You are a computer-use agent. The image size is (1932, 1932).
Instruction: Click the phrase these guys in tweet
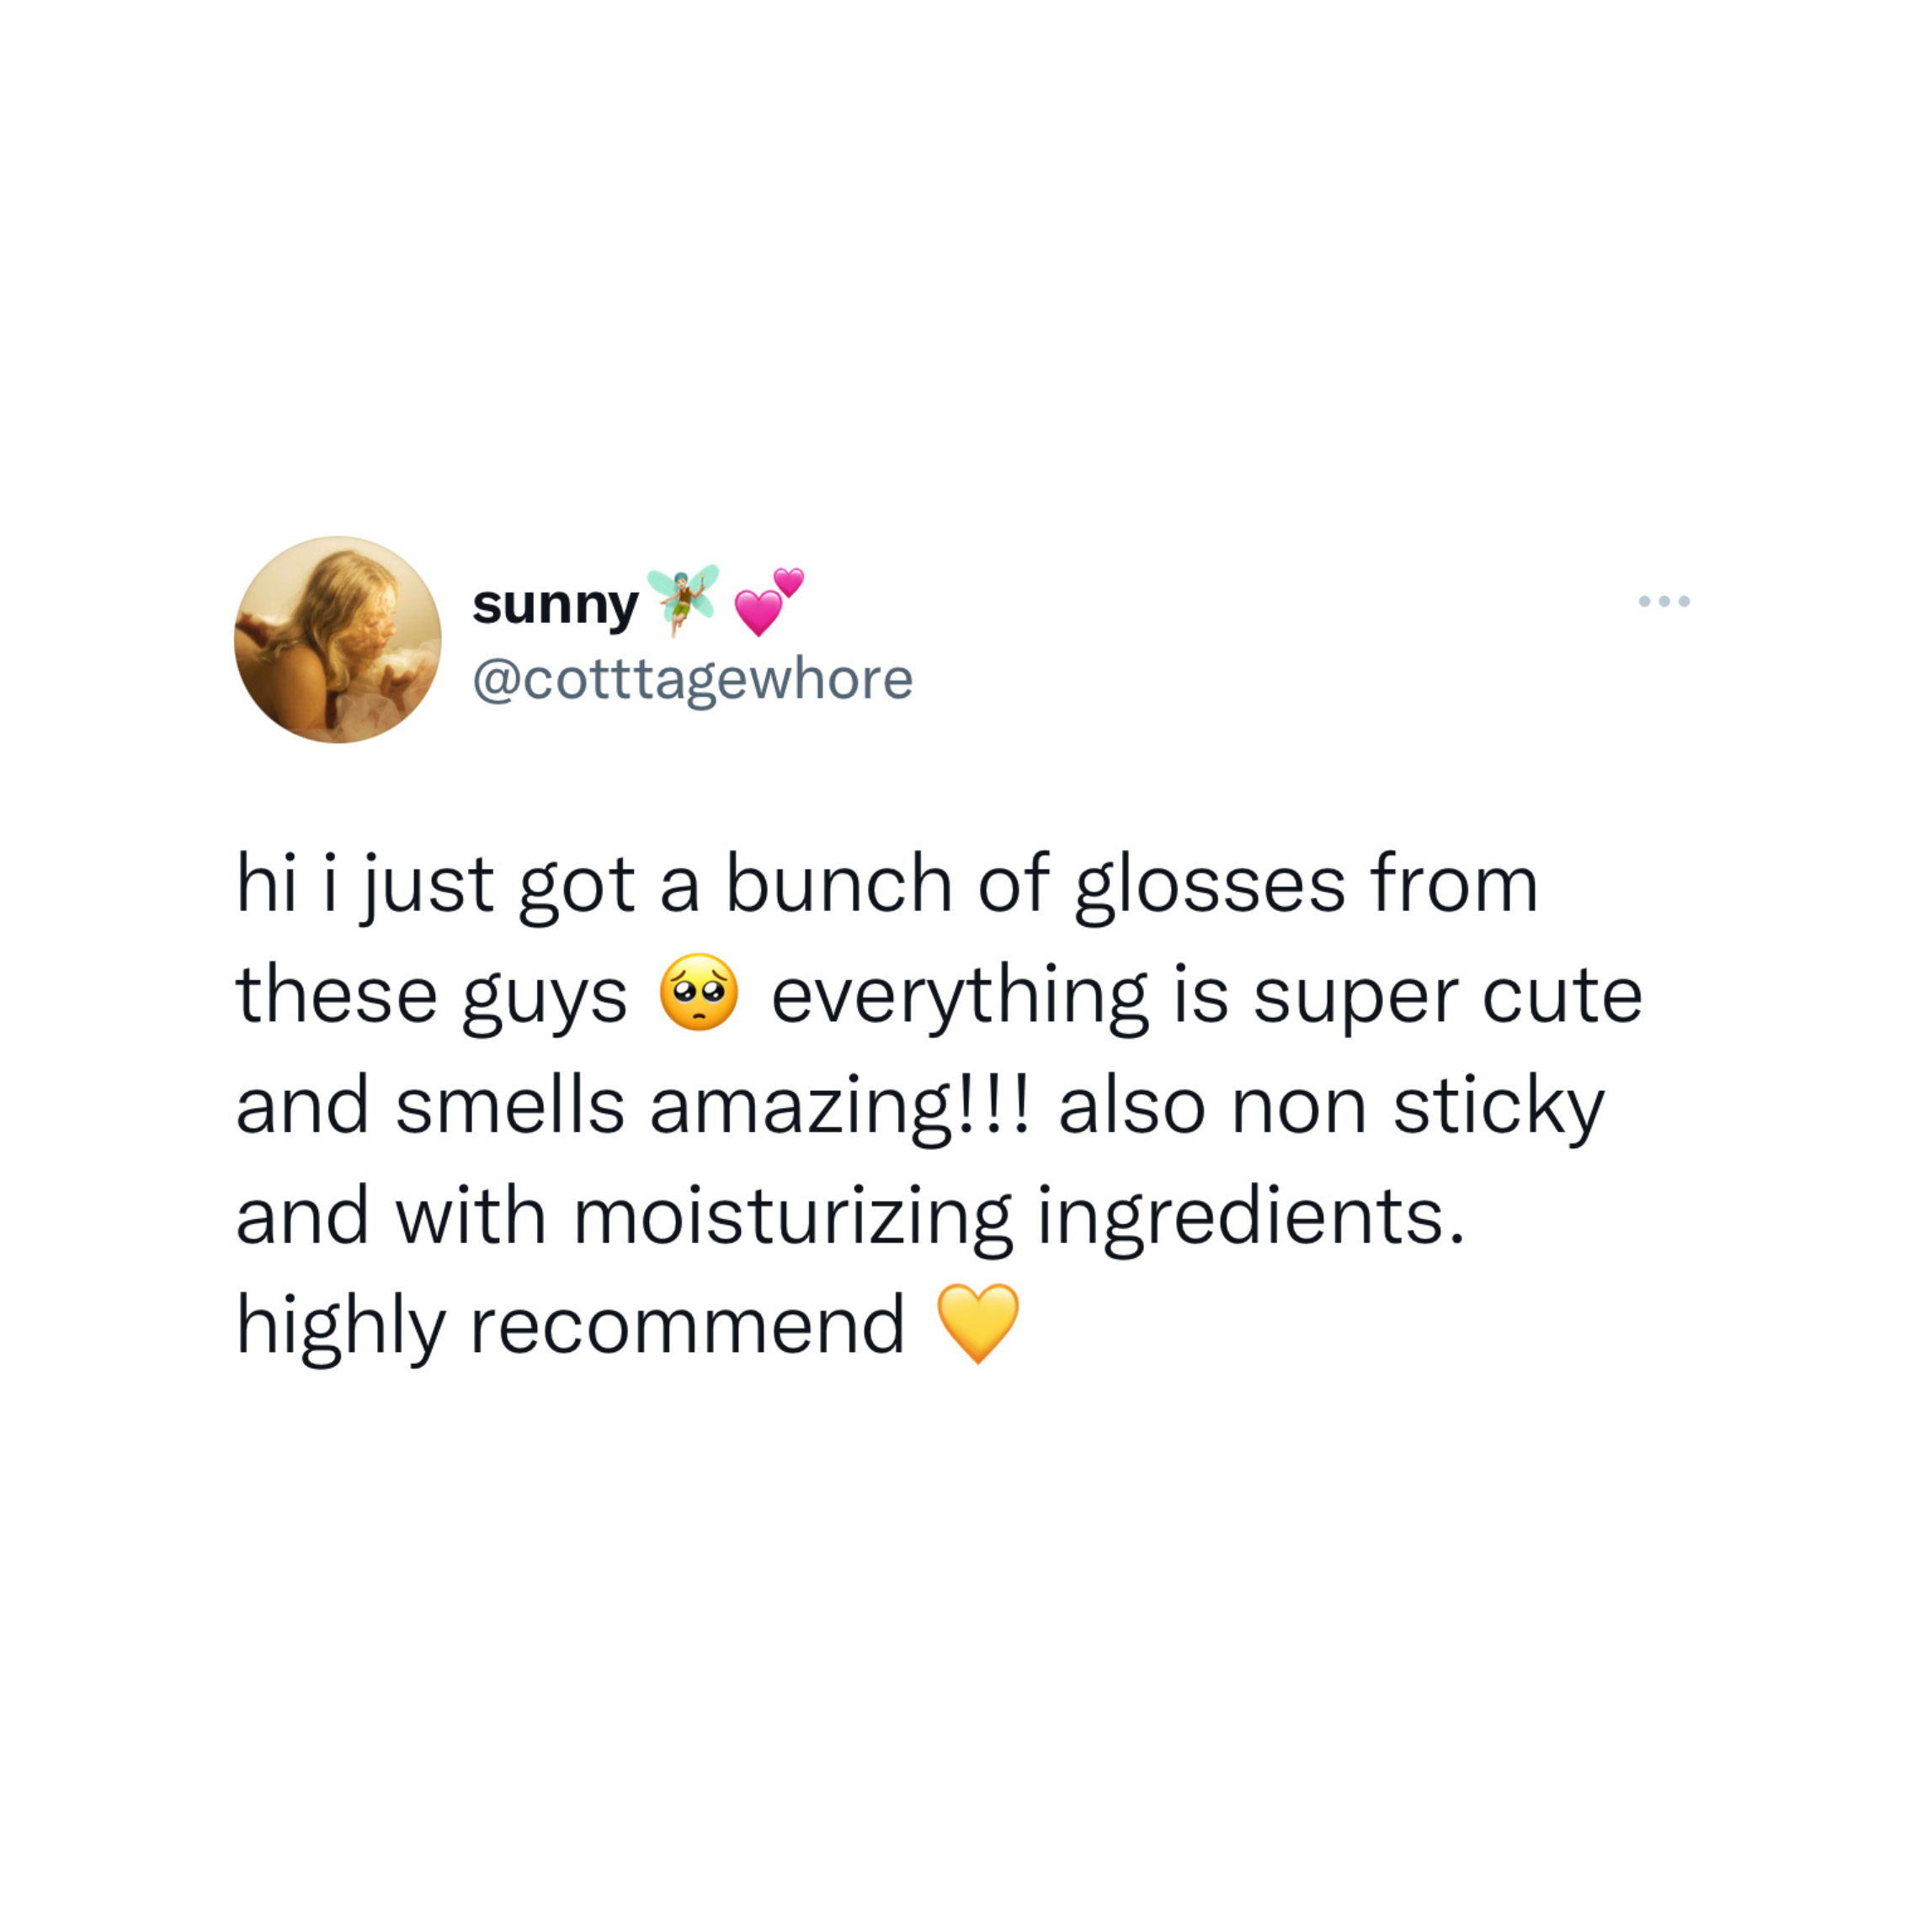pos(431,997)
